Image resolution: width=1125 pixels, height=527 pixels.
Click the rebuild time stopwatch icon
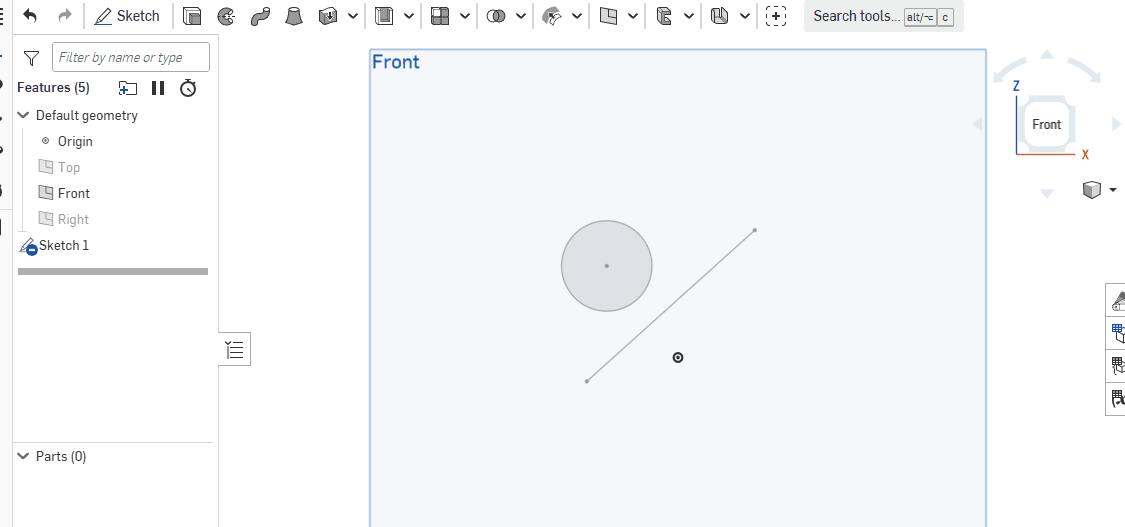point(188,88)
